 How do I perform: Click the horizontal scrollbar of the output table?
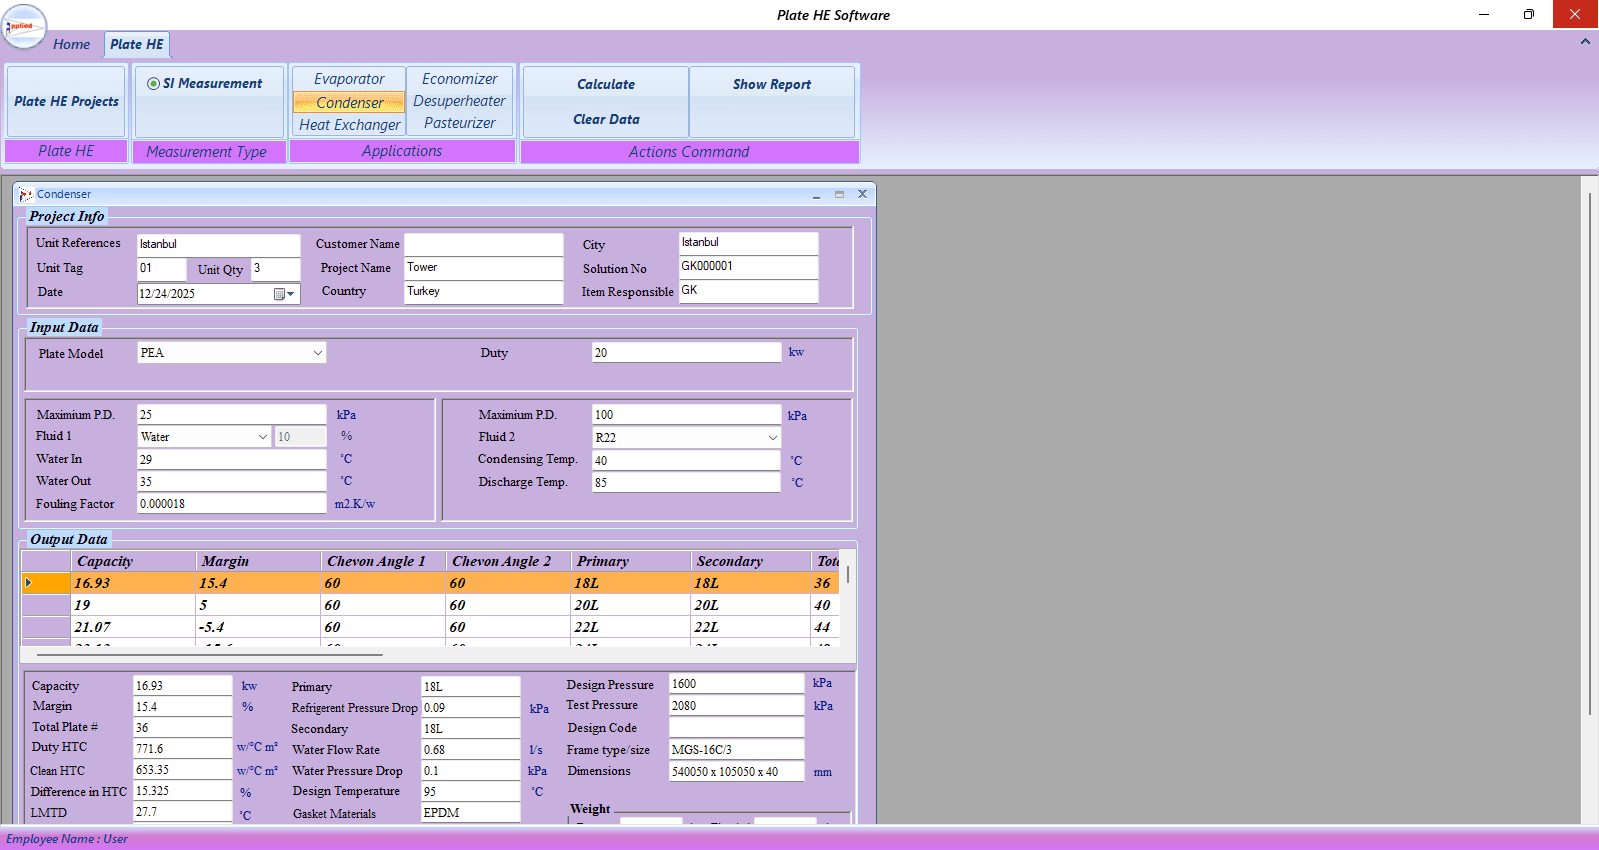(x=210, y=655)
